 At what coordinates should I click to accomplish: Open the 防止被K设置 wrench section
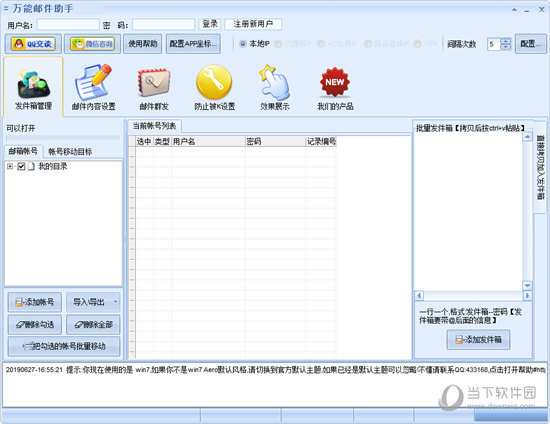[214, 88]
